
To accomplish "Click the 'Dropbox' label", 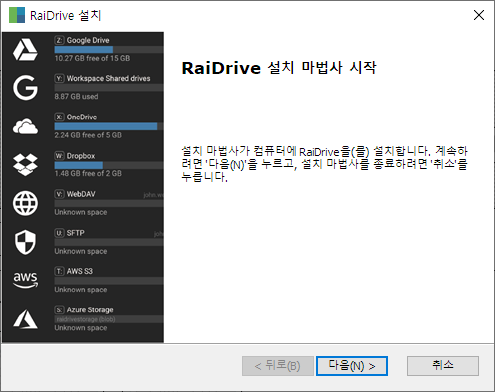I will pos(81,156).
